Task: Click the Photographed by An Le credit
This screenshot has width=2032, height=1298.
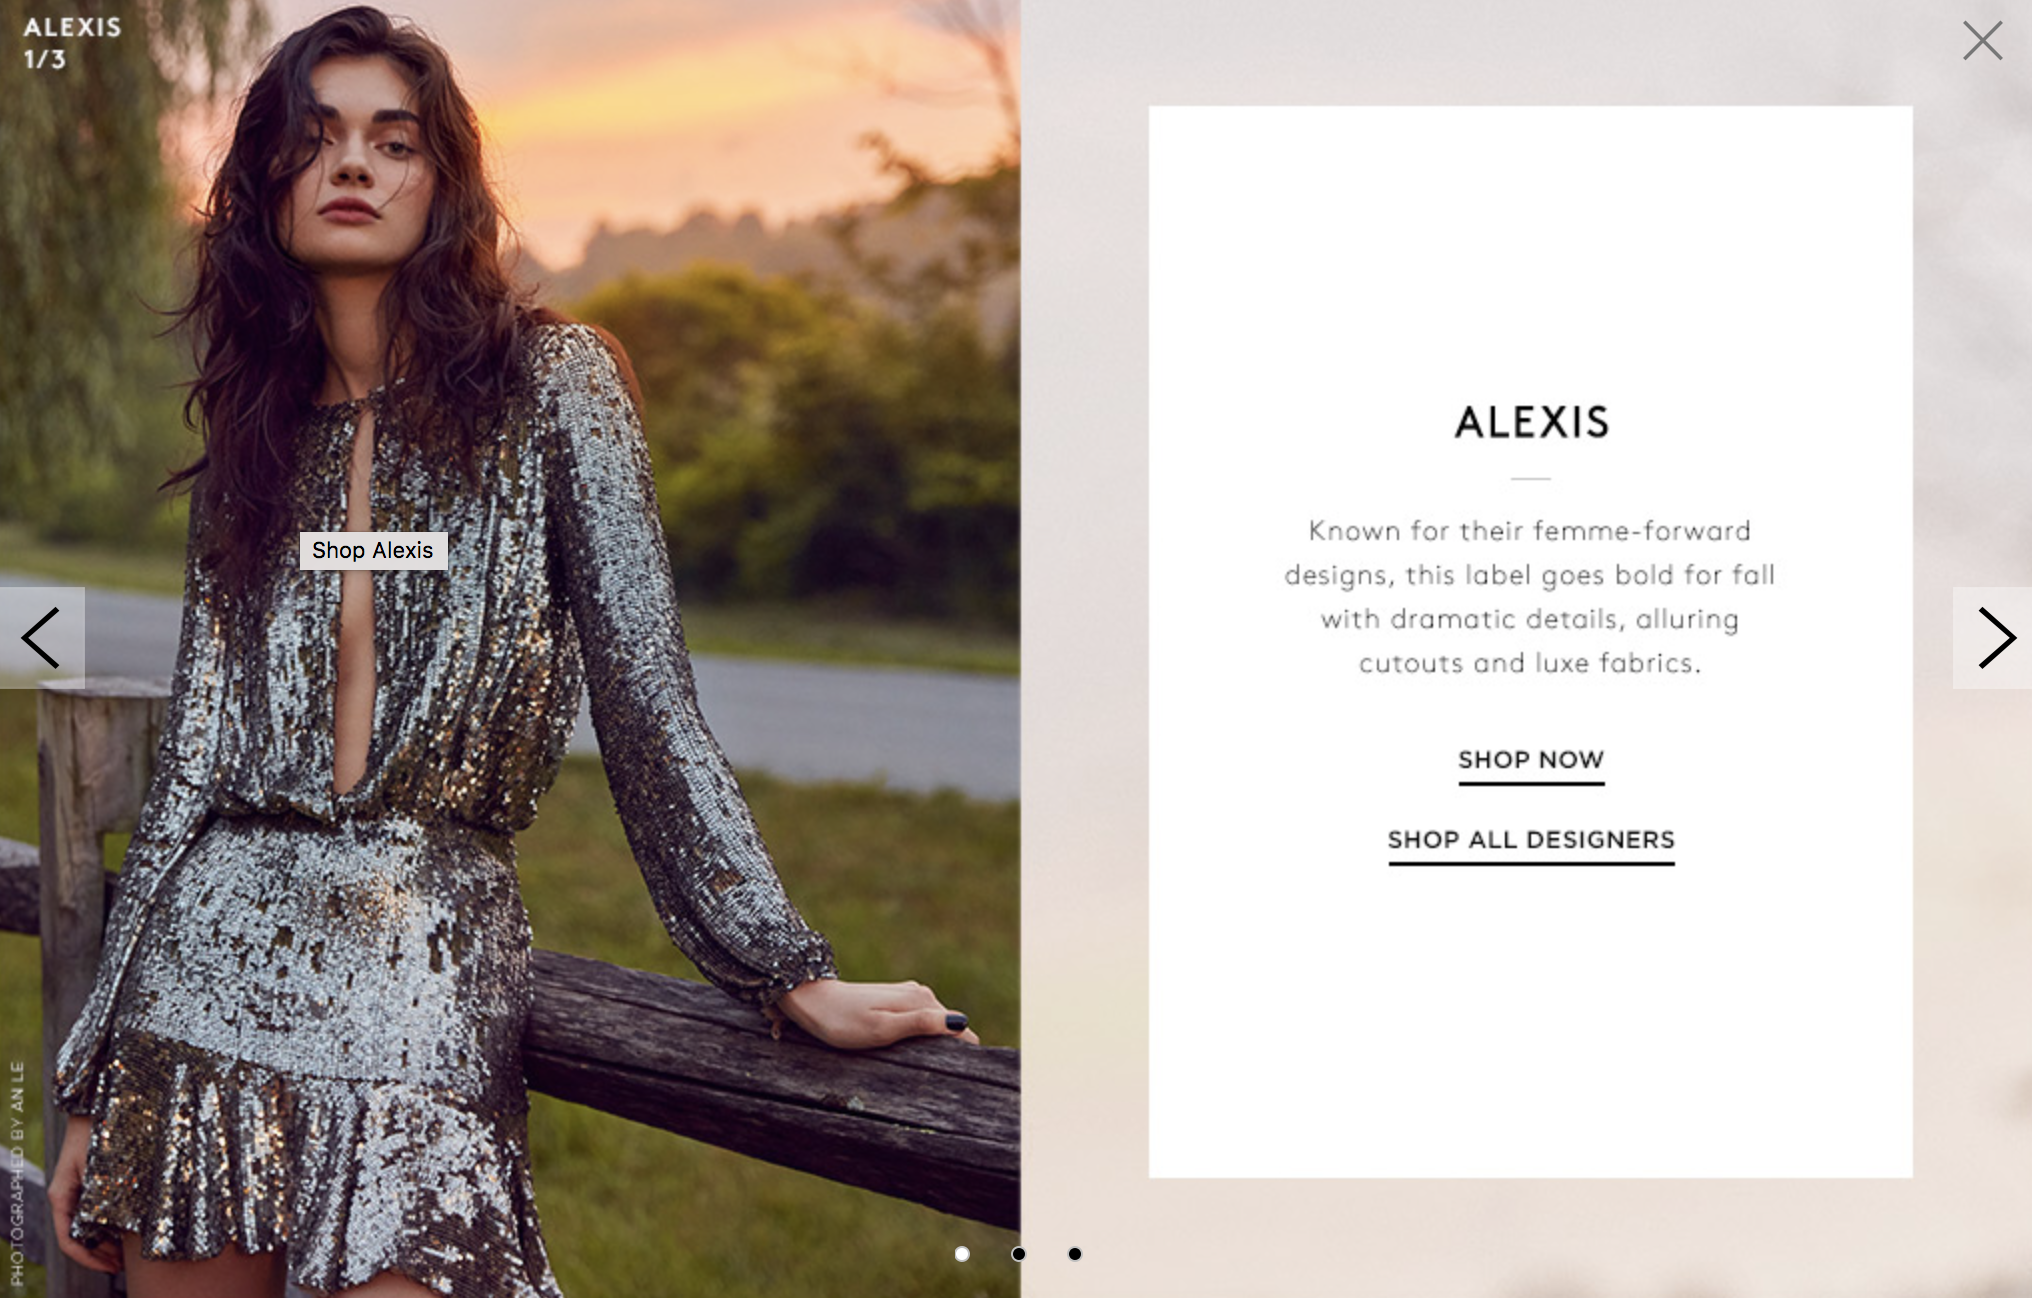Action: pos(17,1172)
